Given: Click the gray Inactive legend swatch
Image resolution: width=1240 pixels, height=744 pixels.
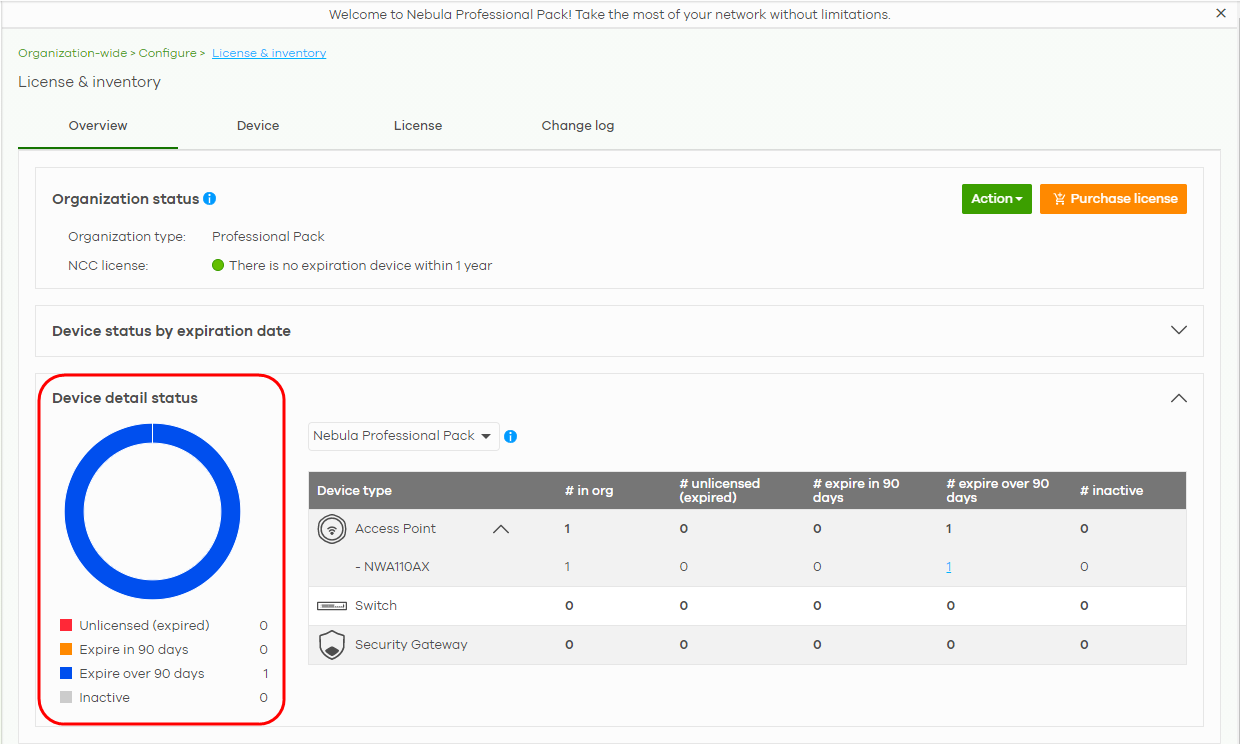Looking at the screenshot, I should [x=66, y=697].
